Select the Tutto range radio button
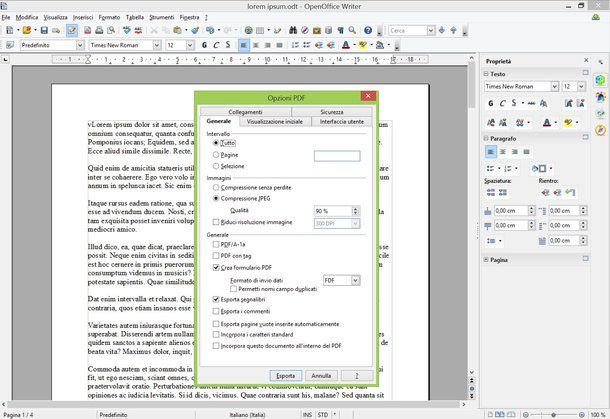Image resolution: width=610 pixels, height=419 pixels. 216,143
